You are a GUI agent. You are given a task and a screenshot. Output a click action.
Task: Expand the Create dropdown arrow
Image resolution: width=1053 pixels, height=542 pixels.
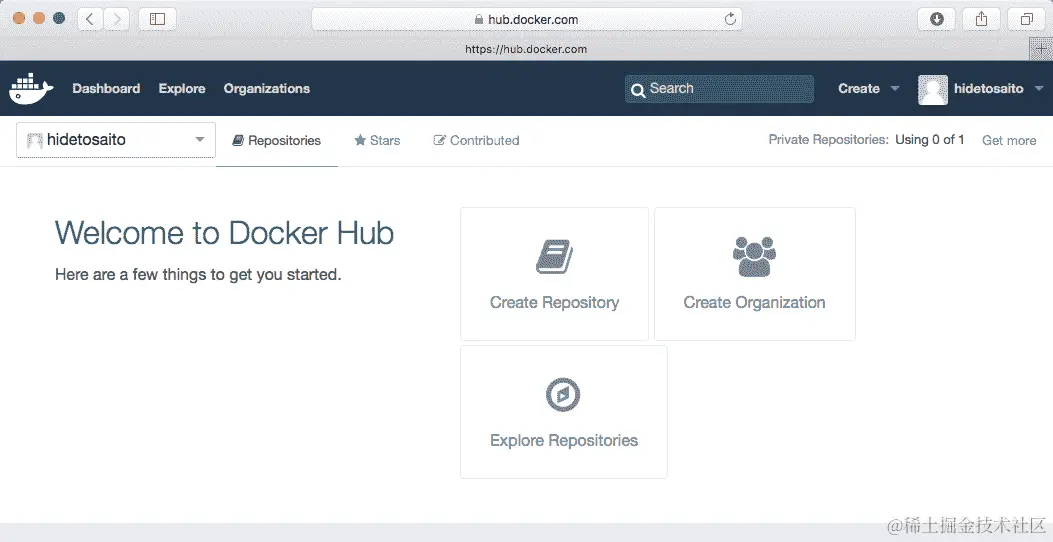pos(895,89)
